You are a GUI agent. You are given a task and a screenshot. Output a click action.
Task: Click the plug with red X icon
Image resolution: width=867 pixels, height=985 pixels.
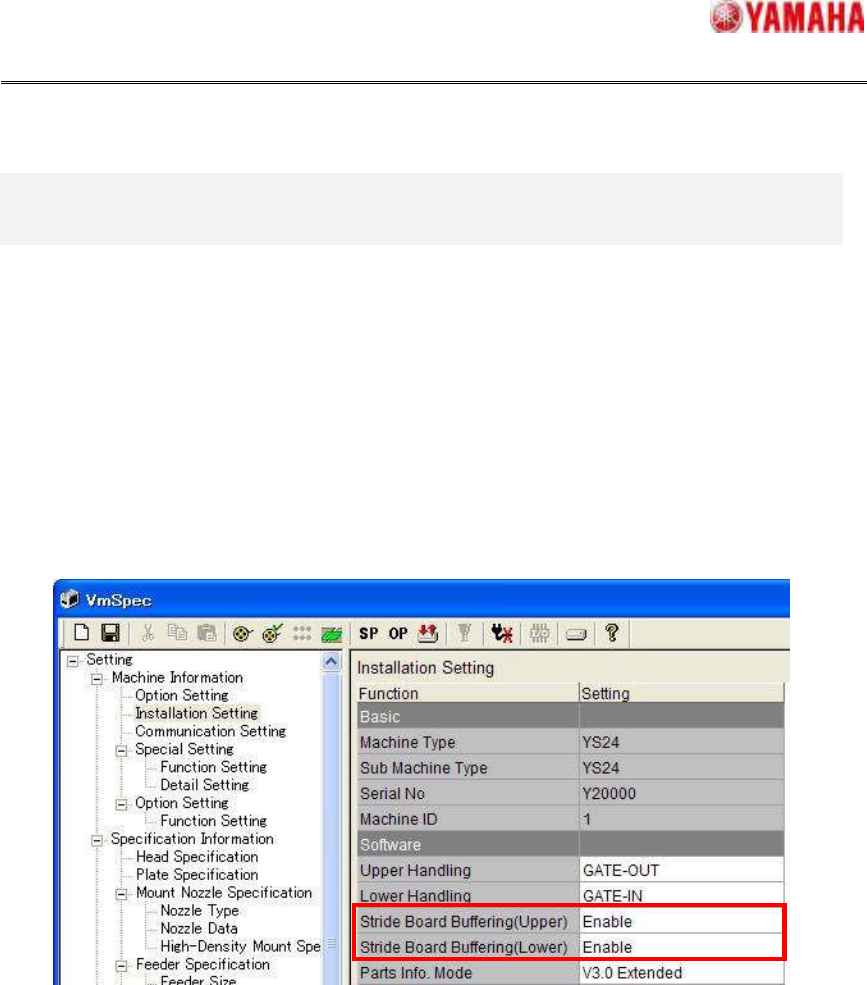tap(502, 633)
